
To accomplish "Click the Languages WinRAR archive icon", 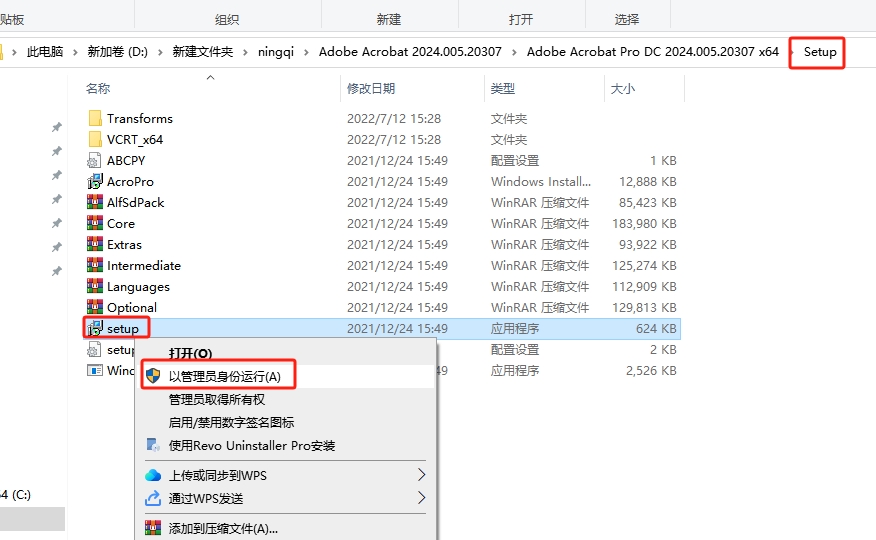I will [95, 286].
